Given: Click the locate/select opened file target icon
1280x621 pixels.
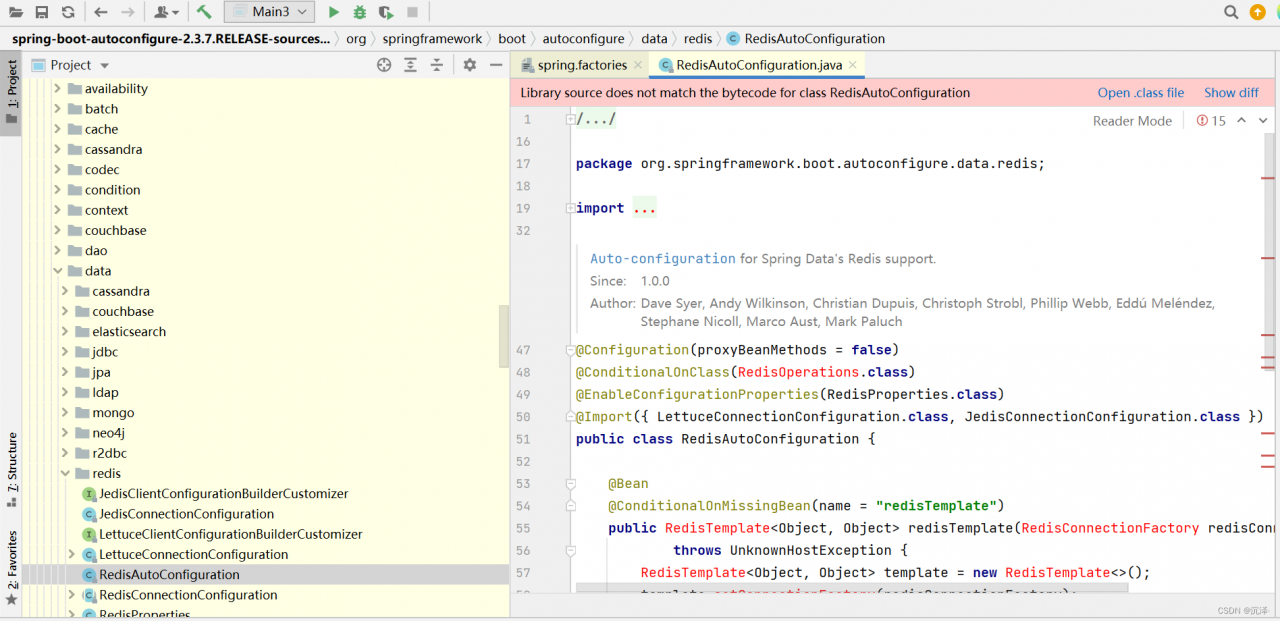Looking at the screenshot, I should (x=384, y=65).
